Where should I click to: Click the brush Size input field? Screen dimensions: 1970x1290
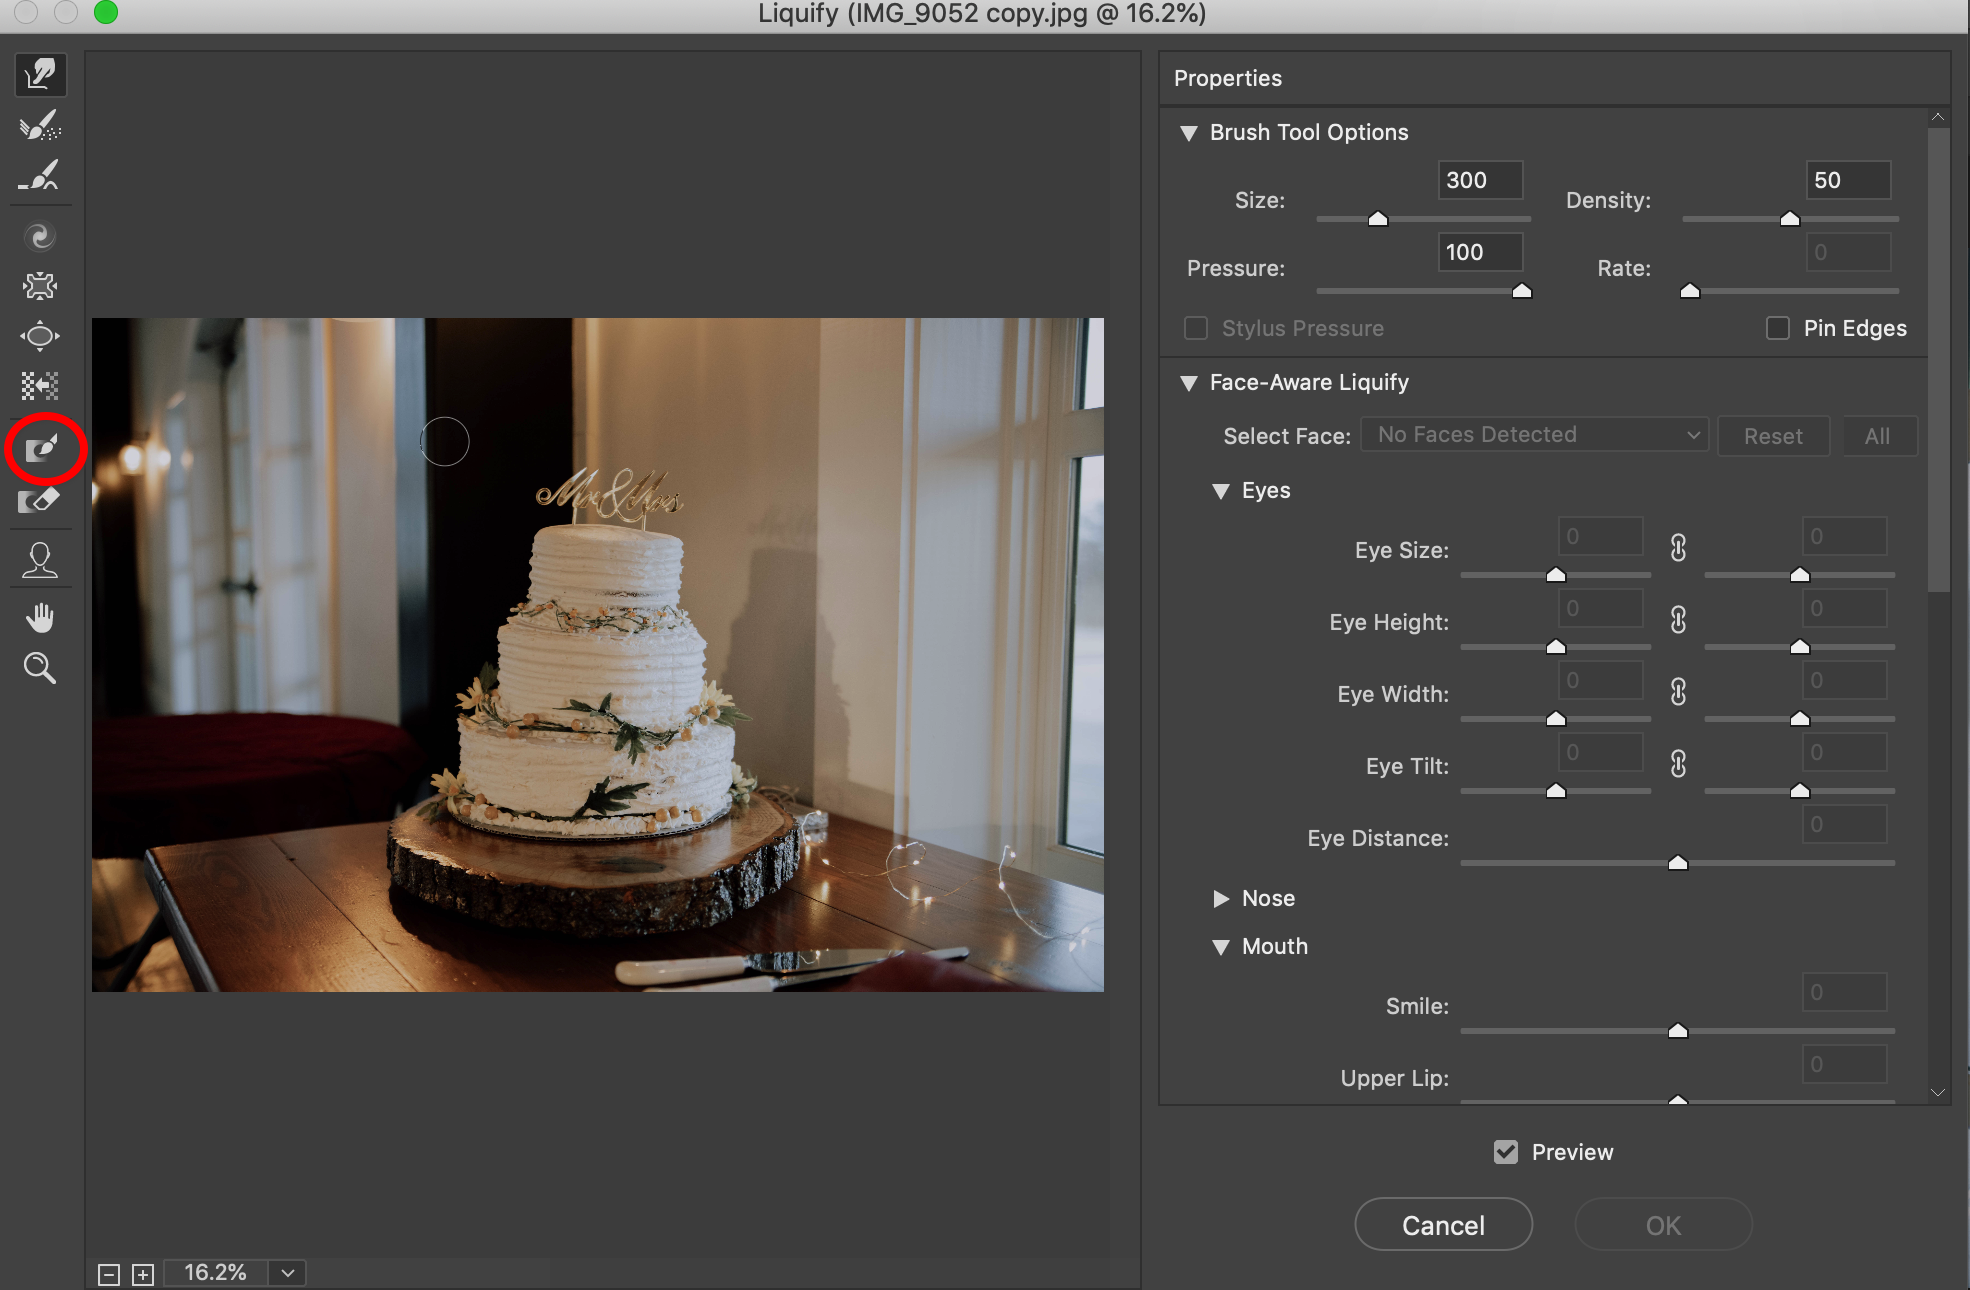click(1479, 180)
